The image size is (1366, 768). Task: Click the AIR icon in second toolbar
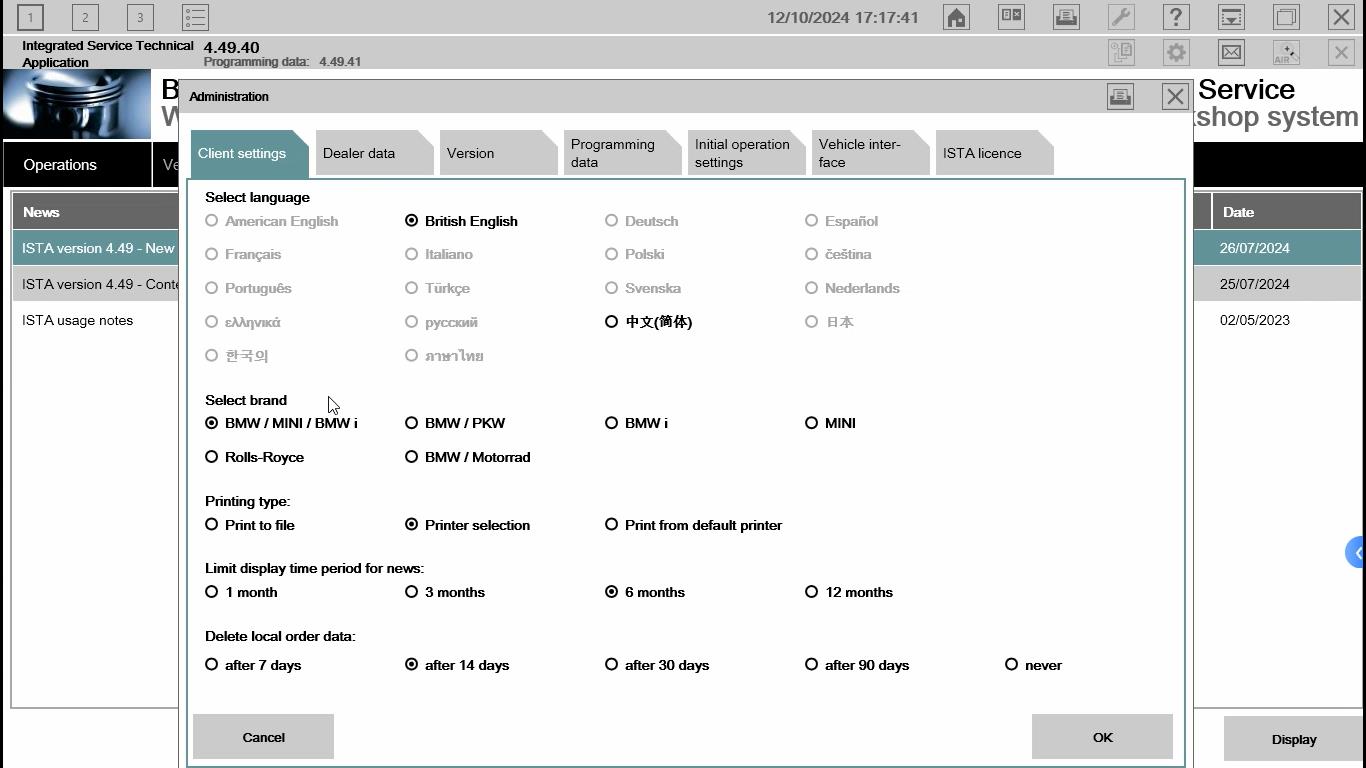[x=1286, y=52]
